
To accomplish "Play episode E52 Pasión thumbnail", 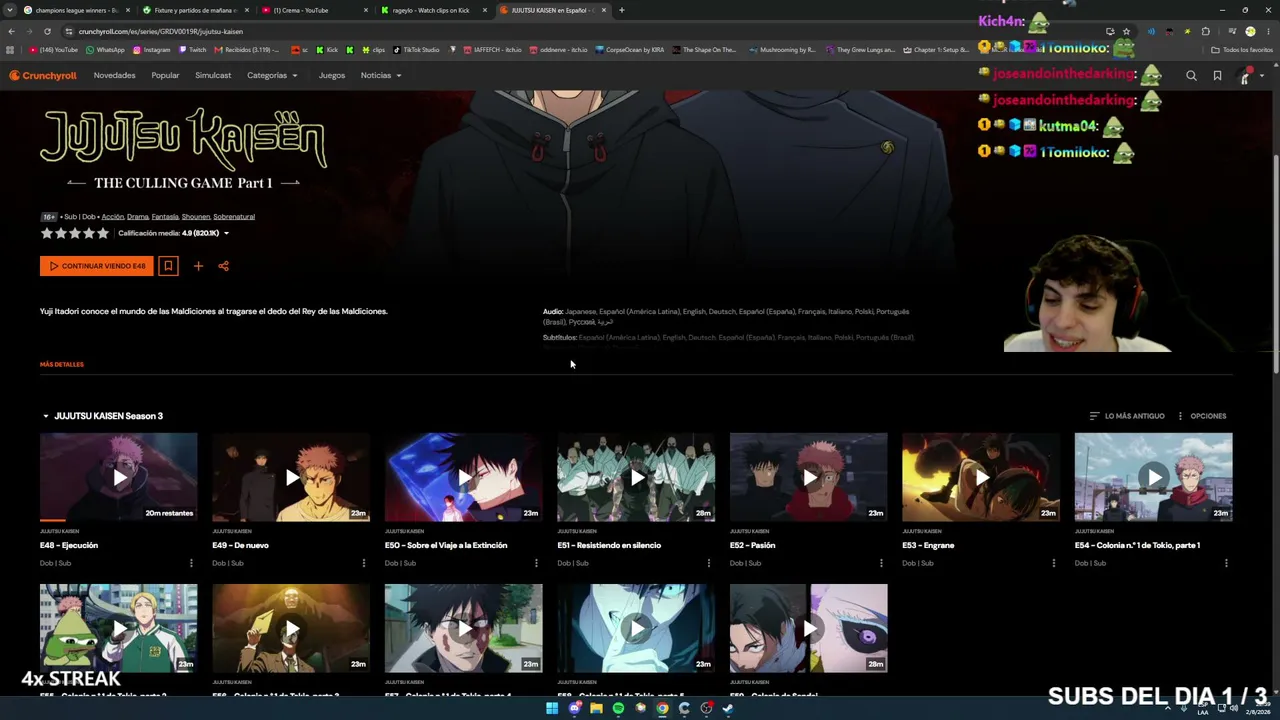I will coord(809,477).
